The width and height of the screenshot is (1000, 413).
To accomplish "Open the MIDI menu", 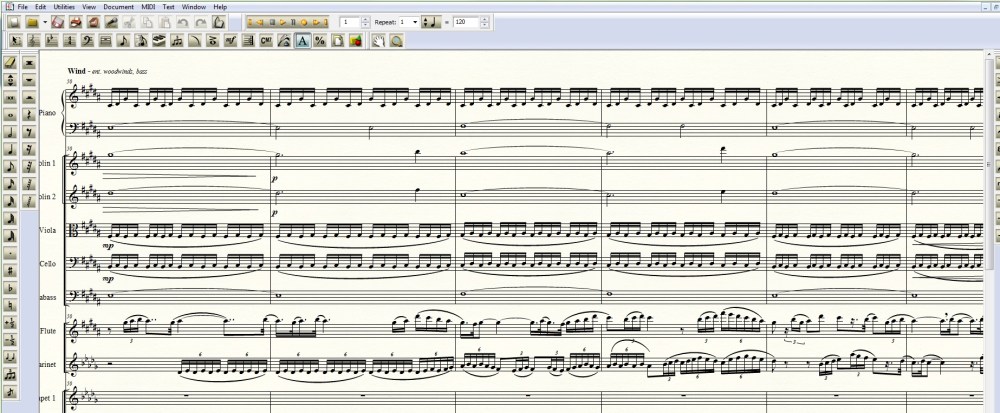I will pyautogui.click(x=148, y=7).
